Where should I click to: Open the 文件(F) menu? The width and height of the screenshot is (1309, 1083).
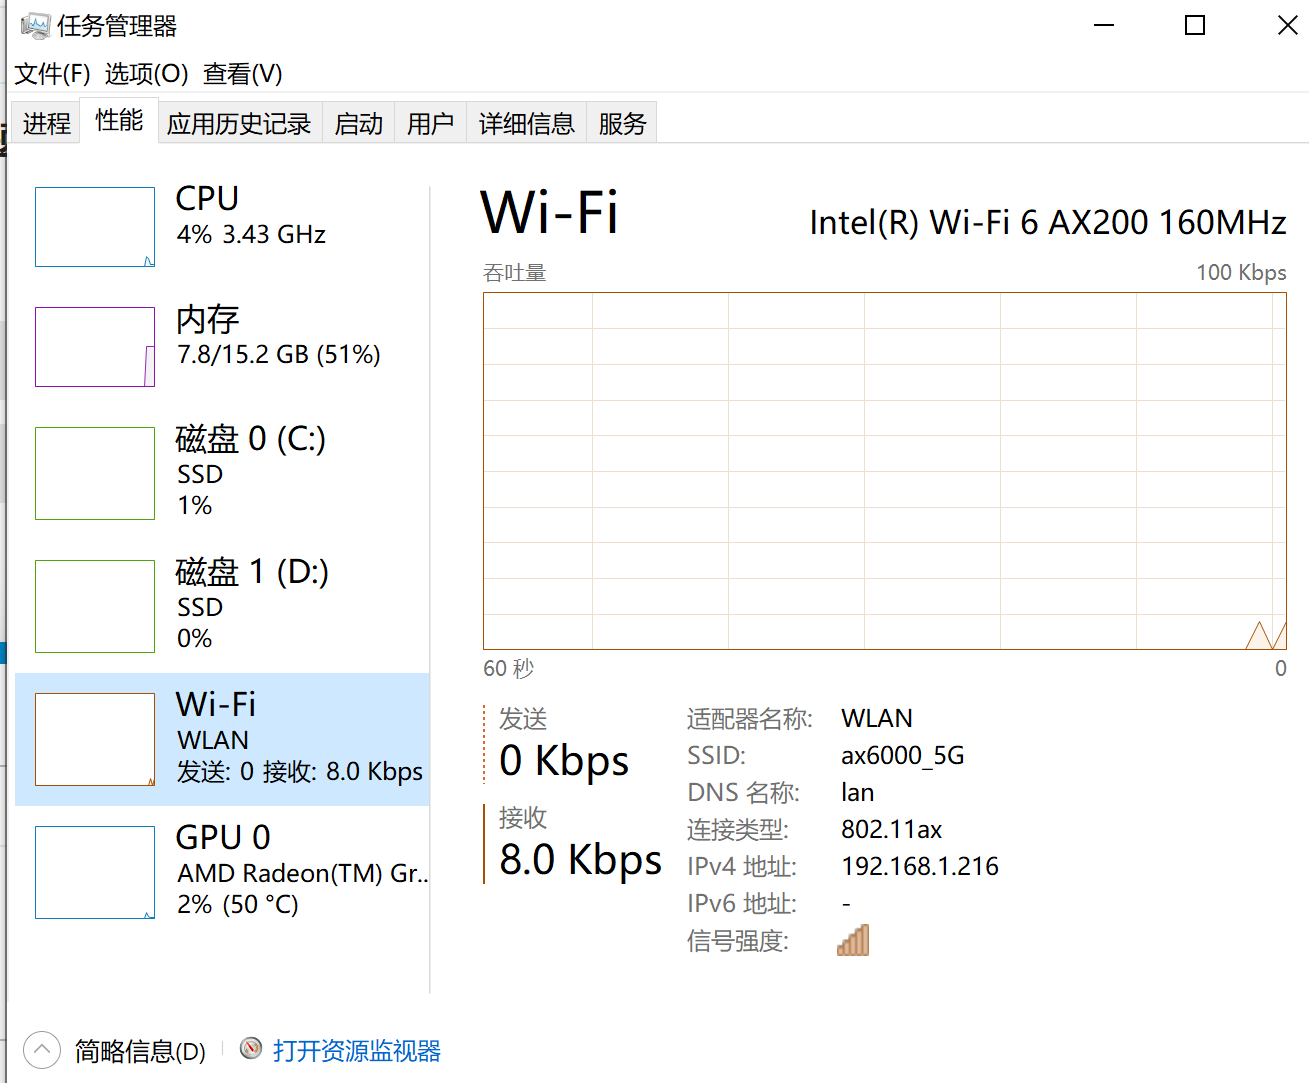point(53,74)
